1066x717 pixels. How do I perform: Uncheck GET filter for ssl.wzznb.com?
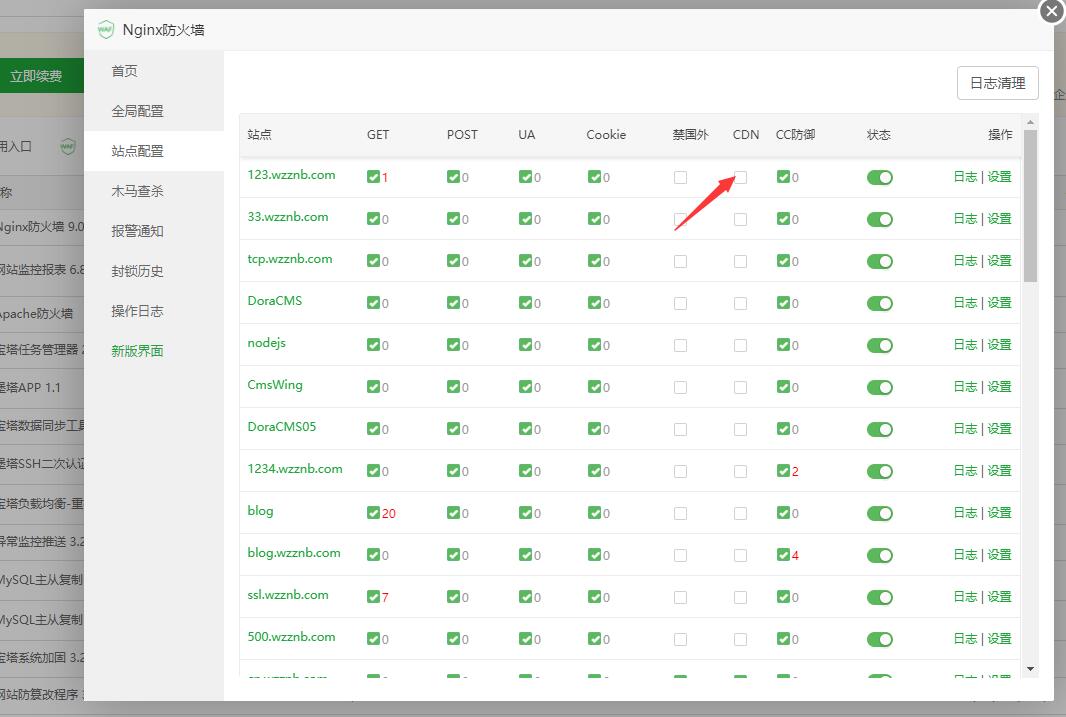pyautogui.click(x=373, y=597)
